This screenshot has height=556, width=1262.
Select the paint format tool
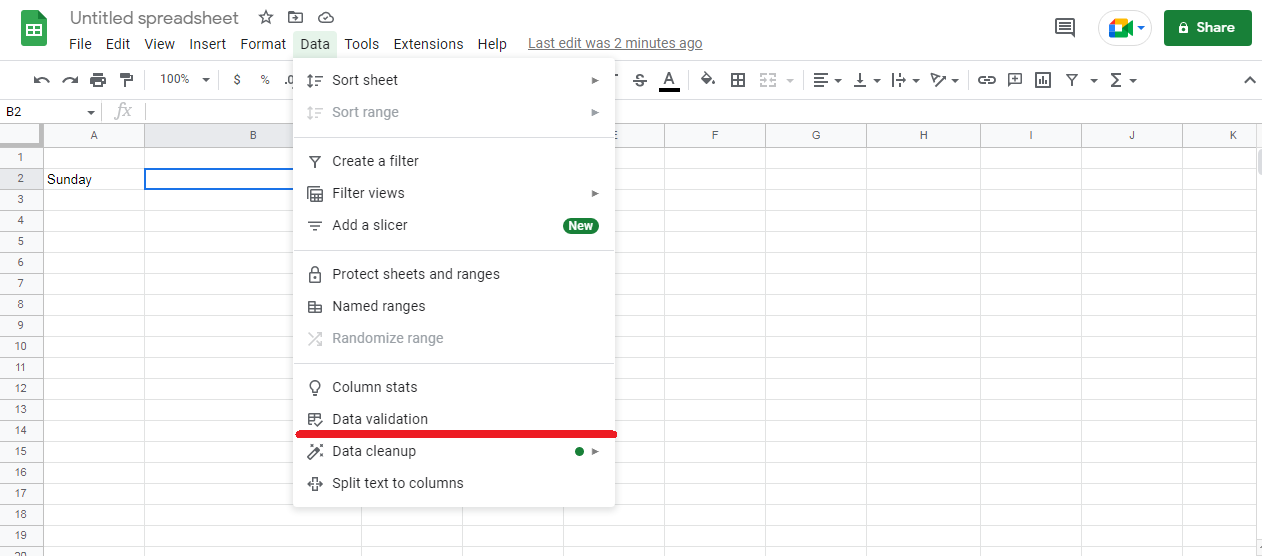coord(127,80)
